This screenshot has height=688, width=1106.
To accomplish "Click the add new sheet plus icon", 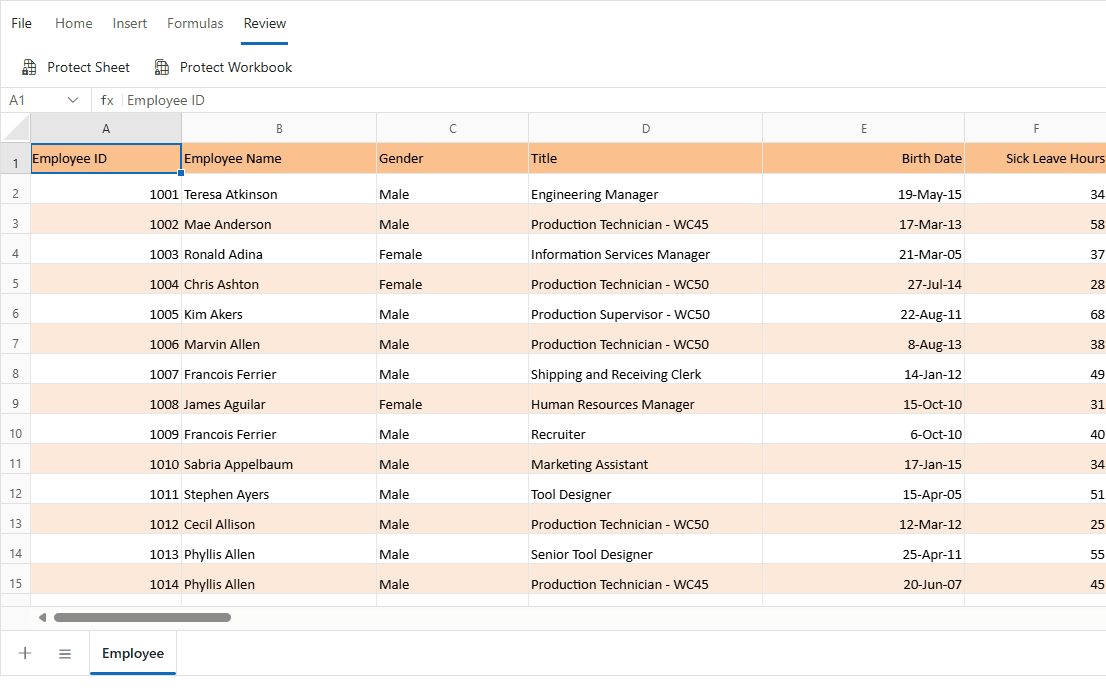I will click(25, 653).
